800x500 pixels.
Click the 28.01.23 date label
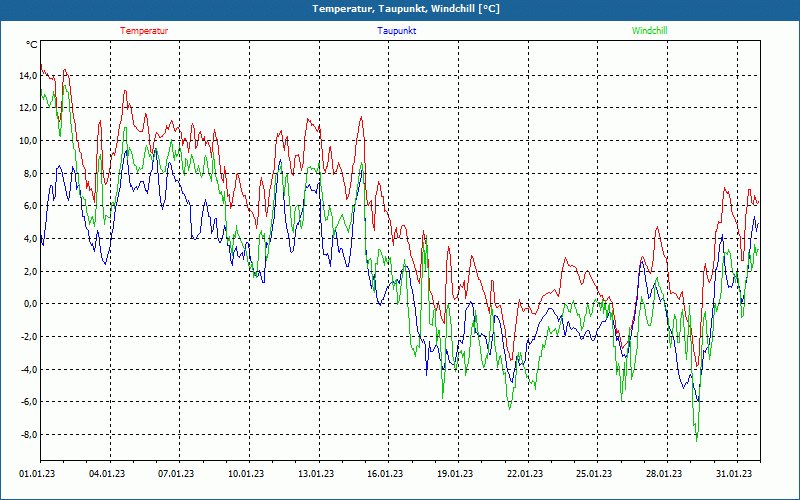(664, 474)
